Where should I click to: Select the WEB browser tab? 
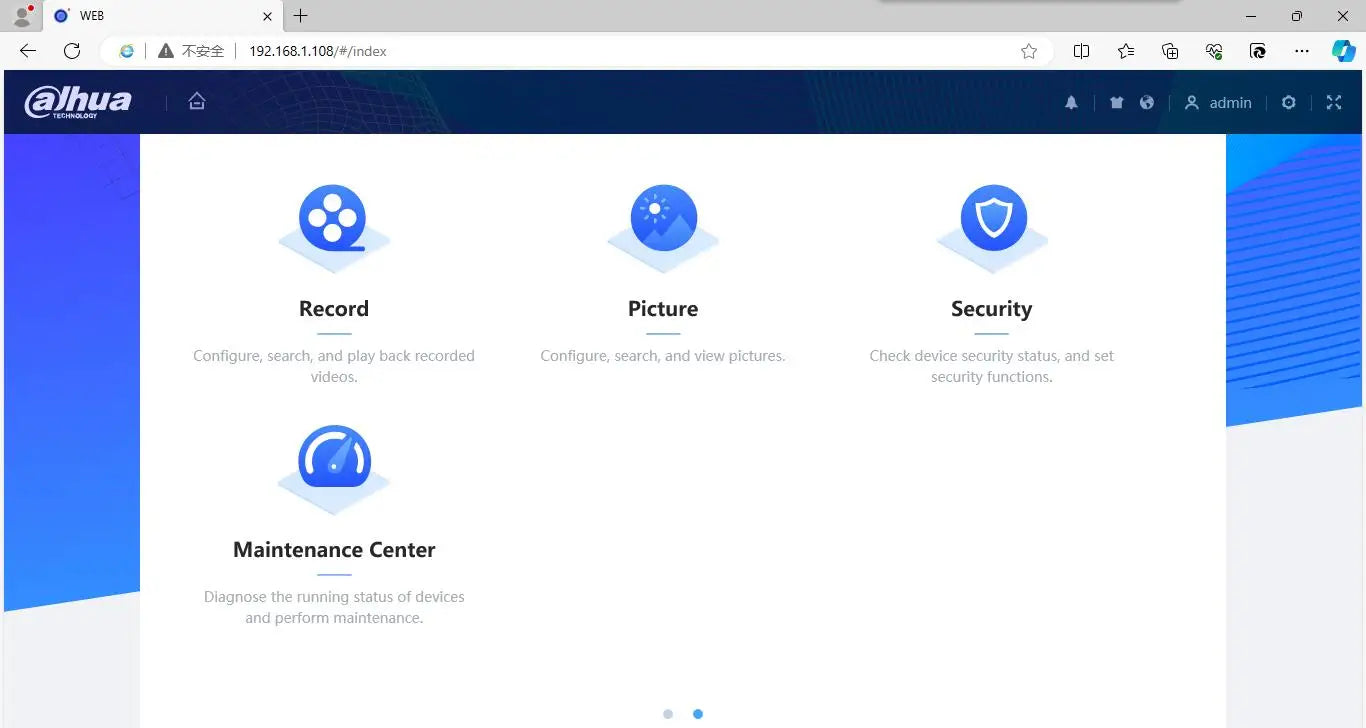point(163,16)
